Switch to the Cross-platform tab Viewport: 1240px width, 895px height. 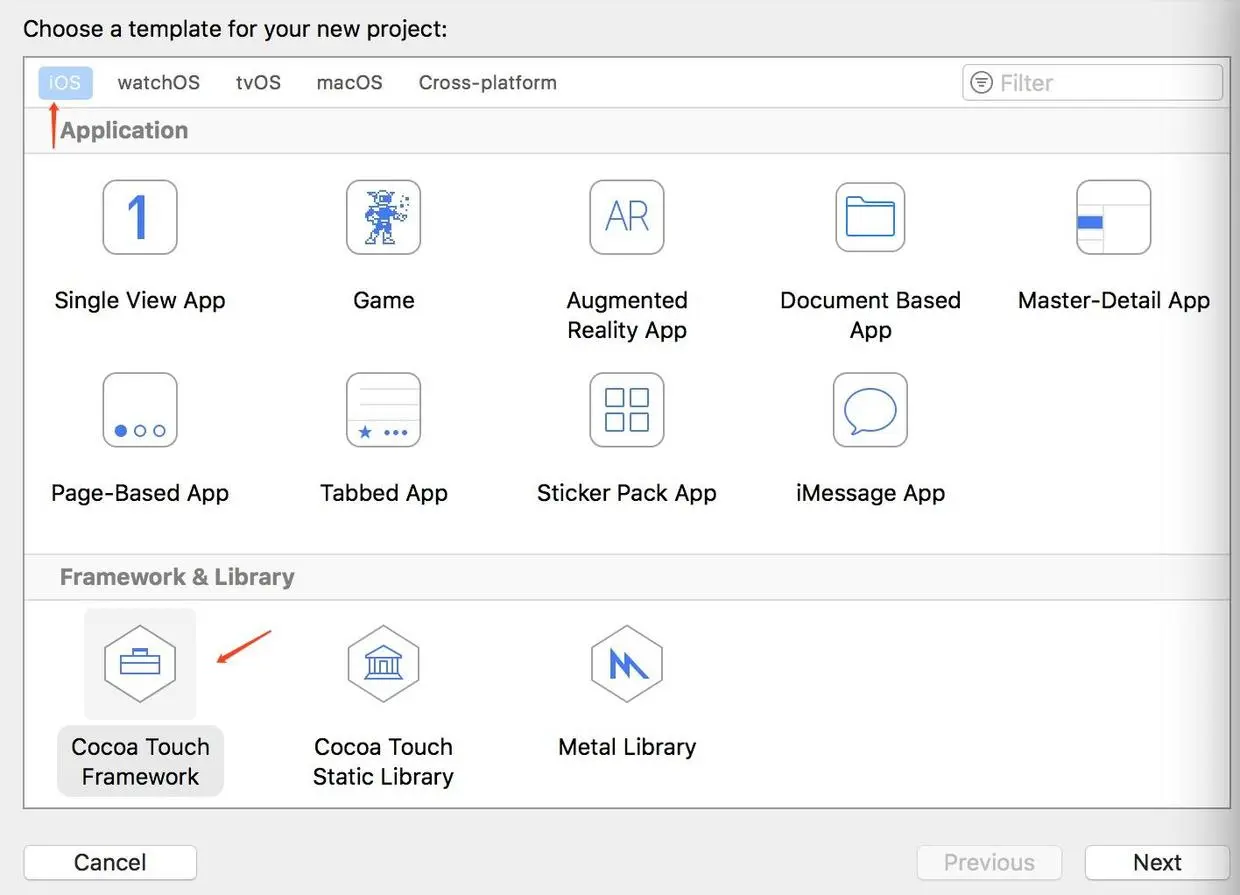click(488, 83)
